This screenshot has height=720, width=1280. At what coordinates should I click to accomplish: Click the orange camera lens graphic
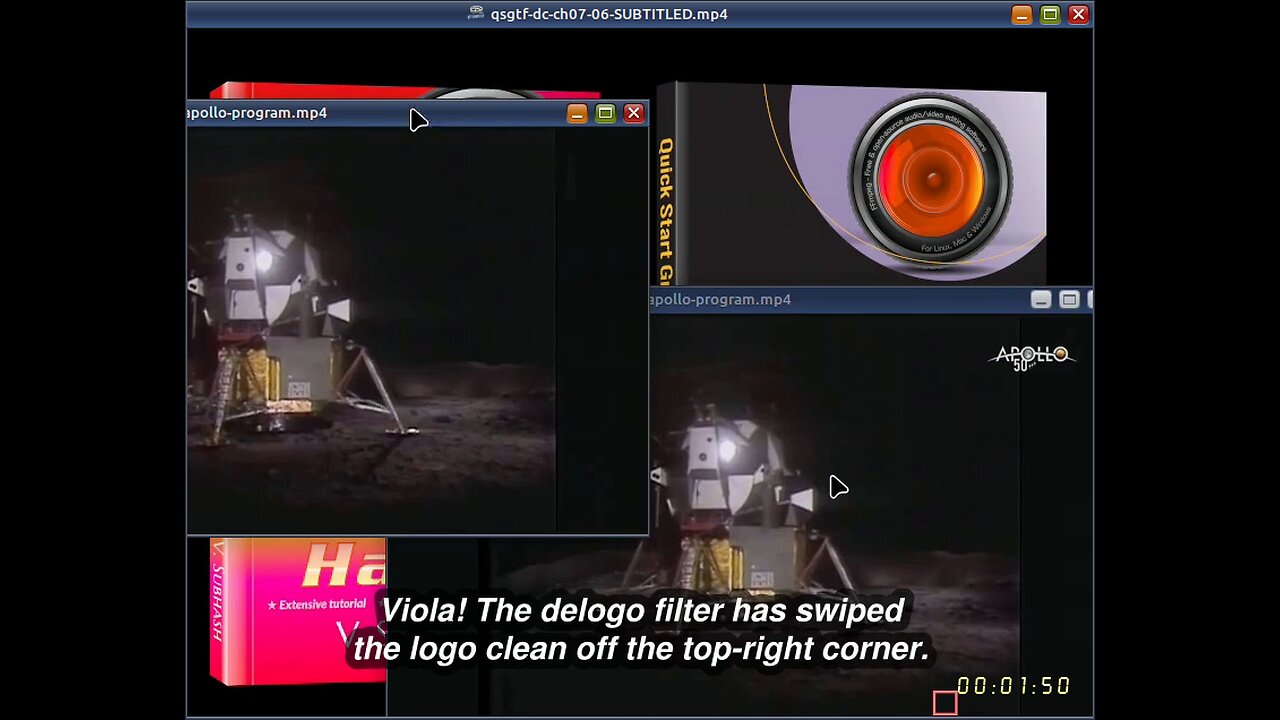932,180
